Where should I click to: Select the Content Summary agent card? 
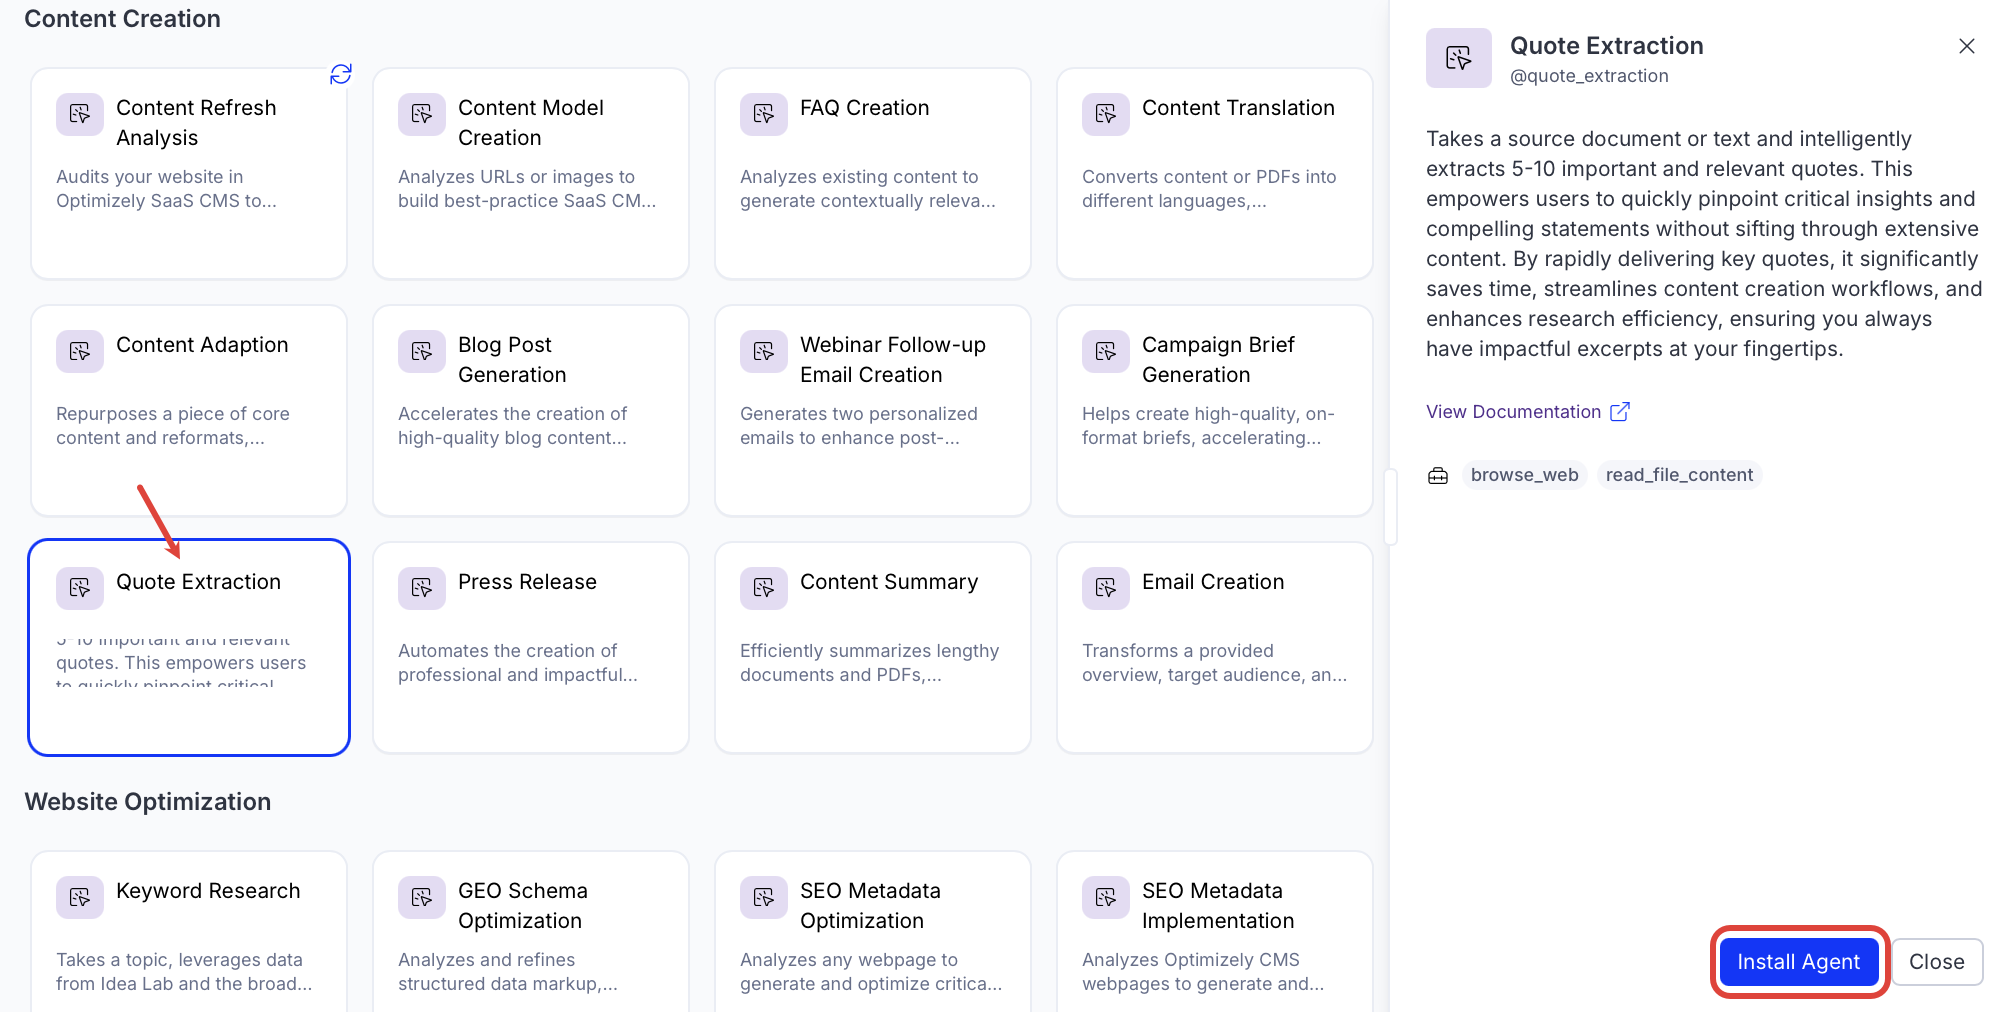872,647
